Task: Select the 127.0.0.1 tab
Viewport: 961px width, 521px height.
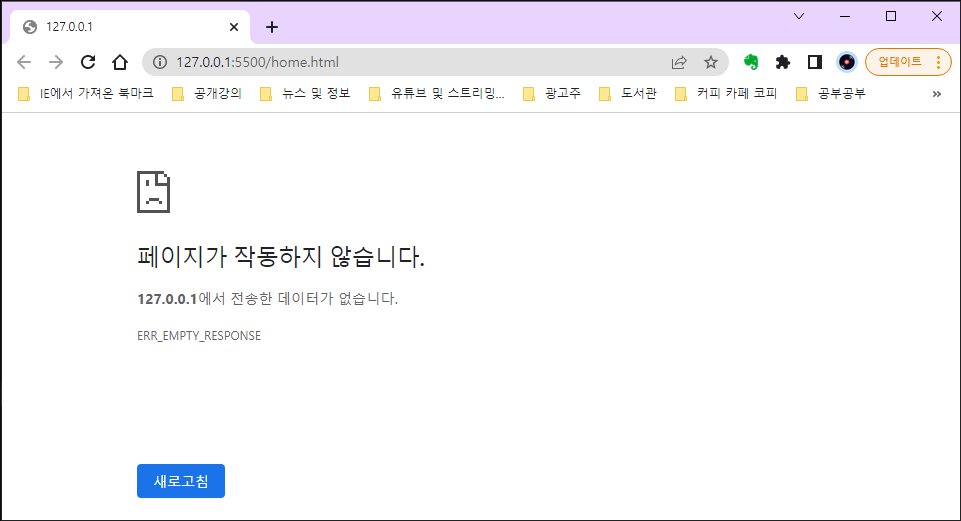Action: pos(130,27)
